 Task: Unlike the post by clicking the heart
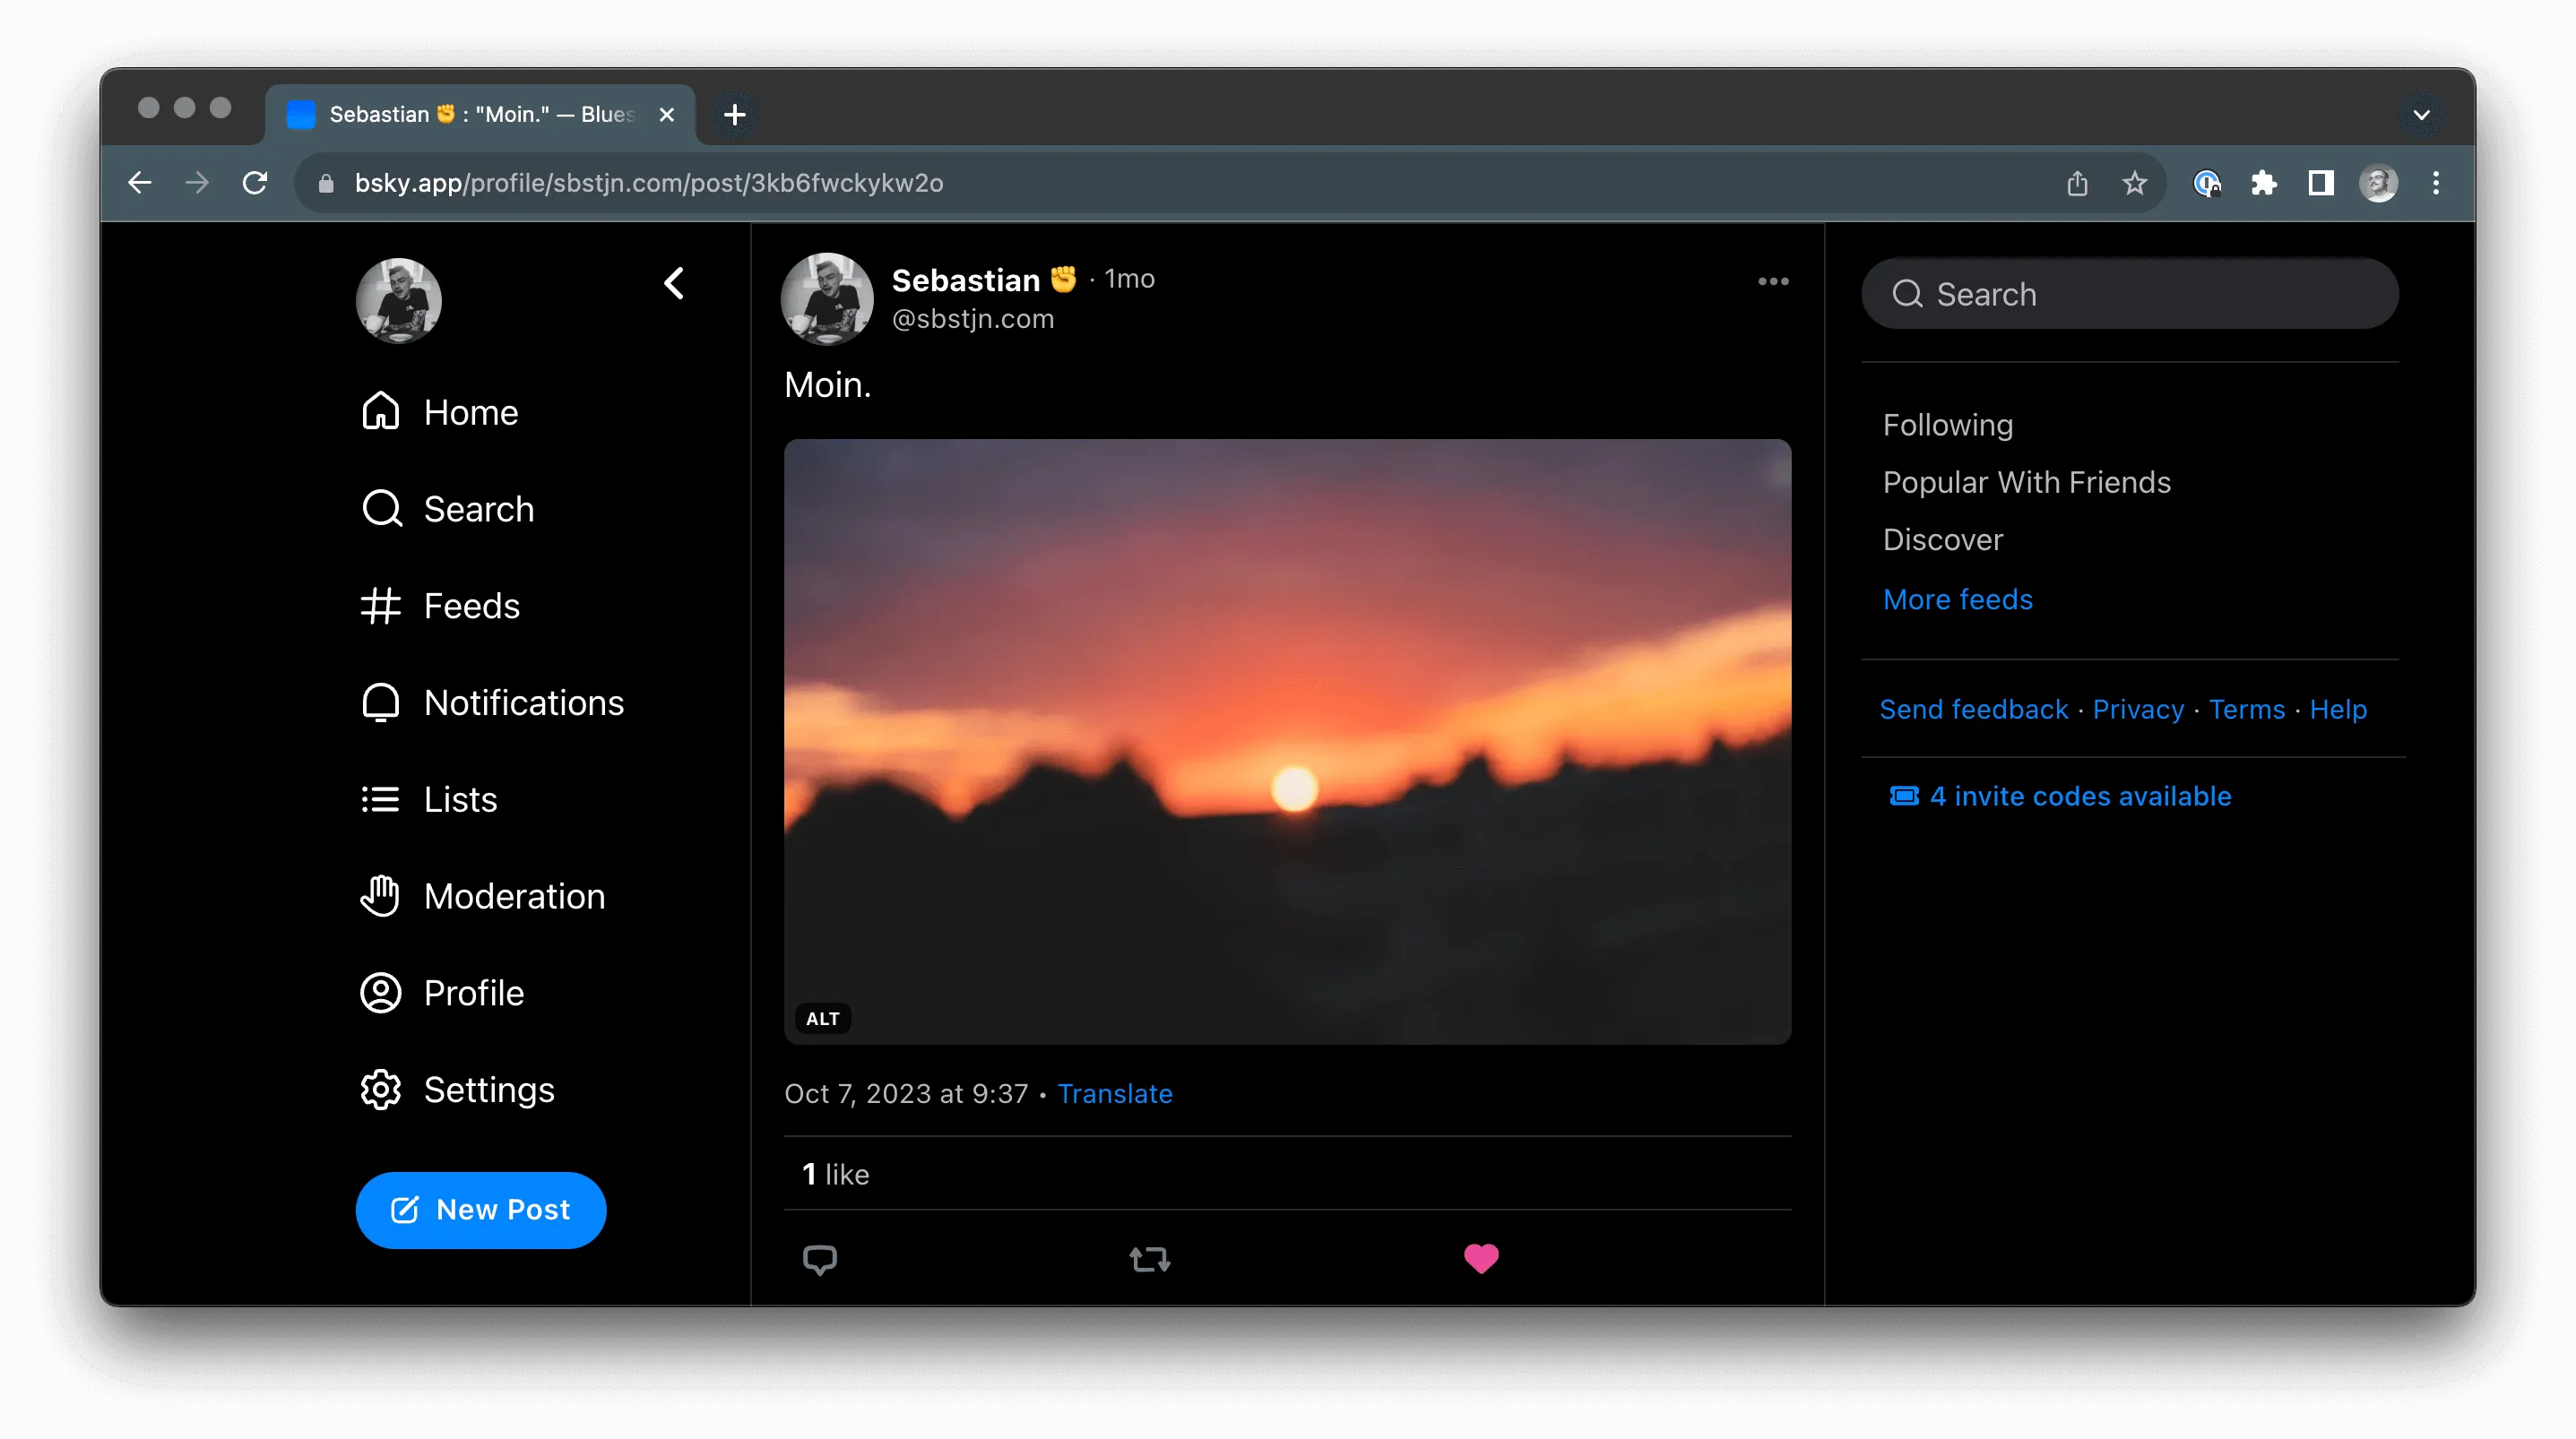coord(1481,1258)
